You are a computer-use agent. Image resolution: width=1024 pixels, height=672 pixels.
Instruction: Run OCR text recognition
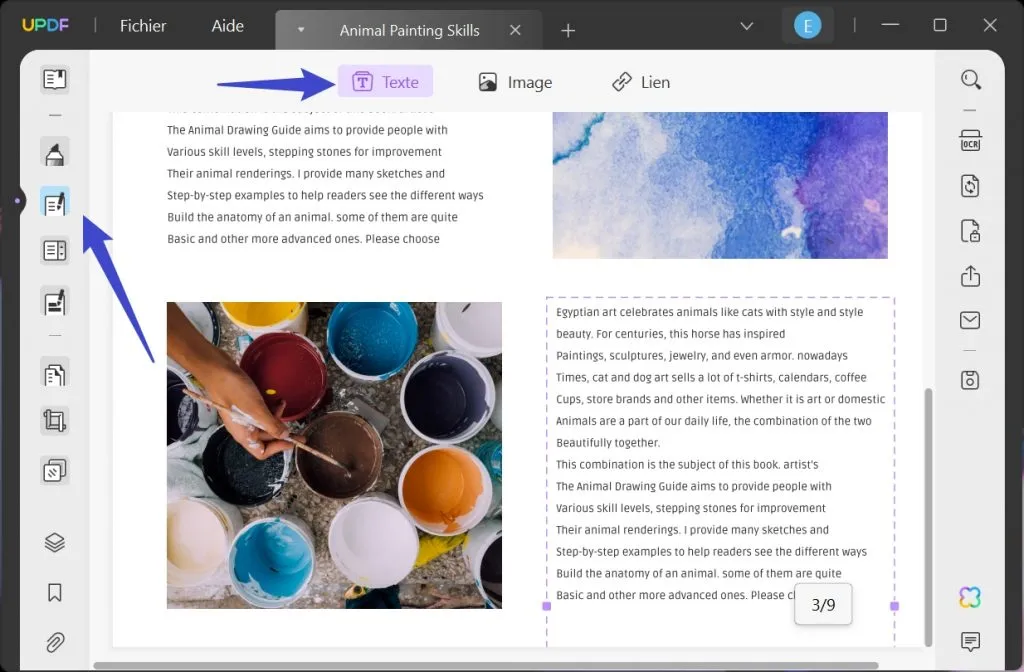tap(970, 140)
